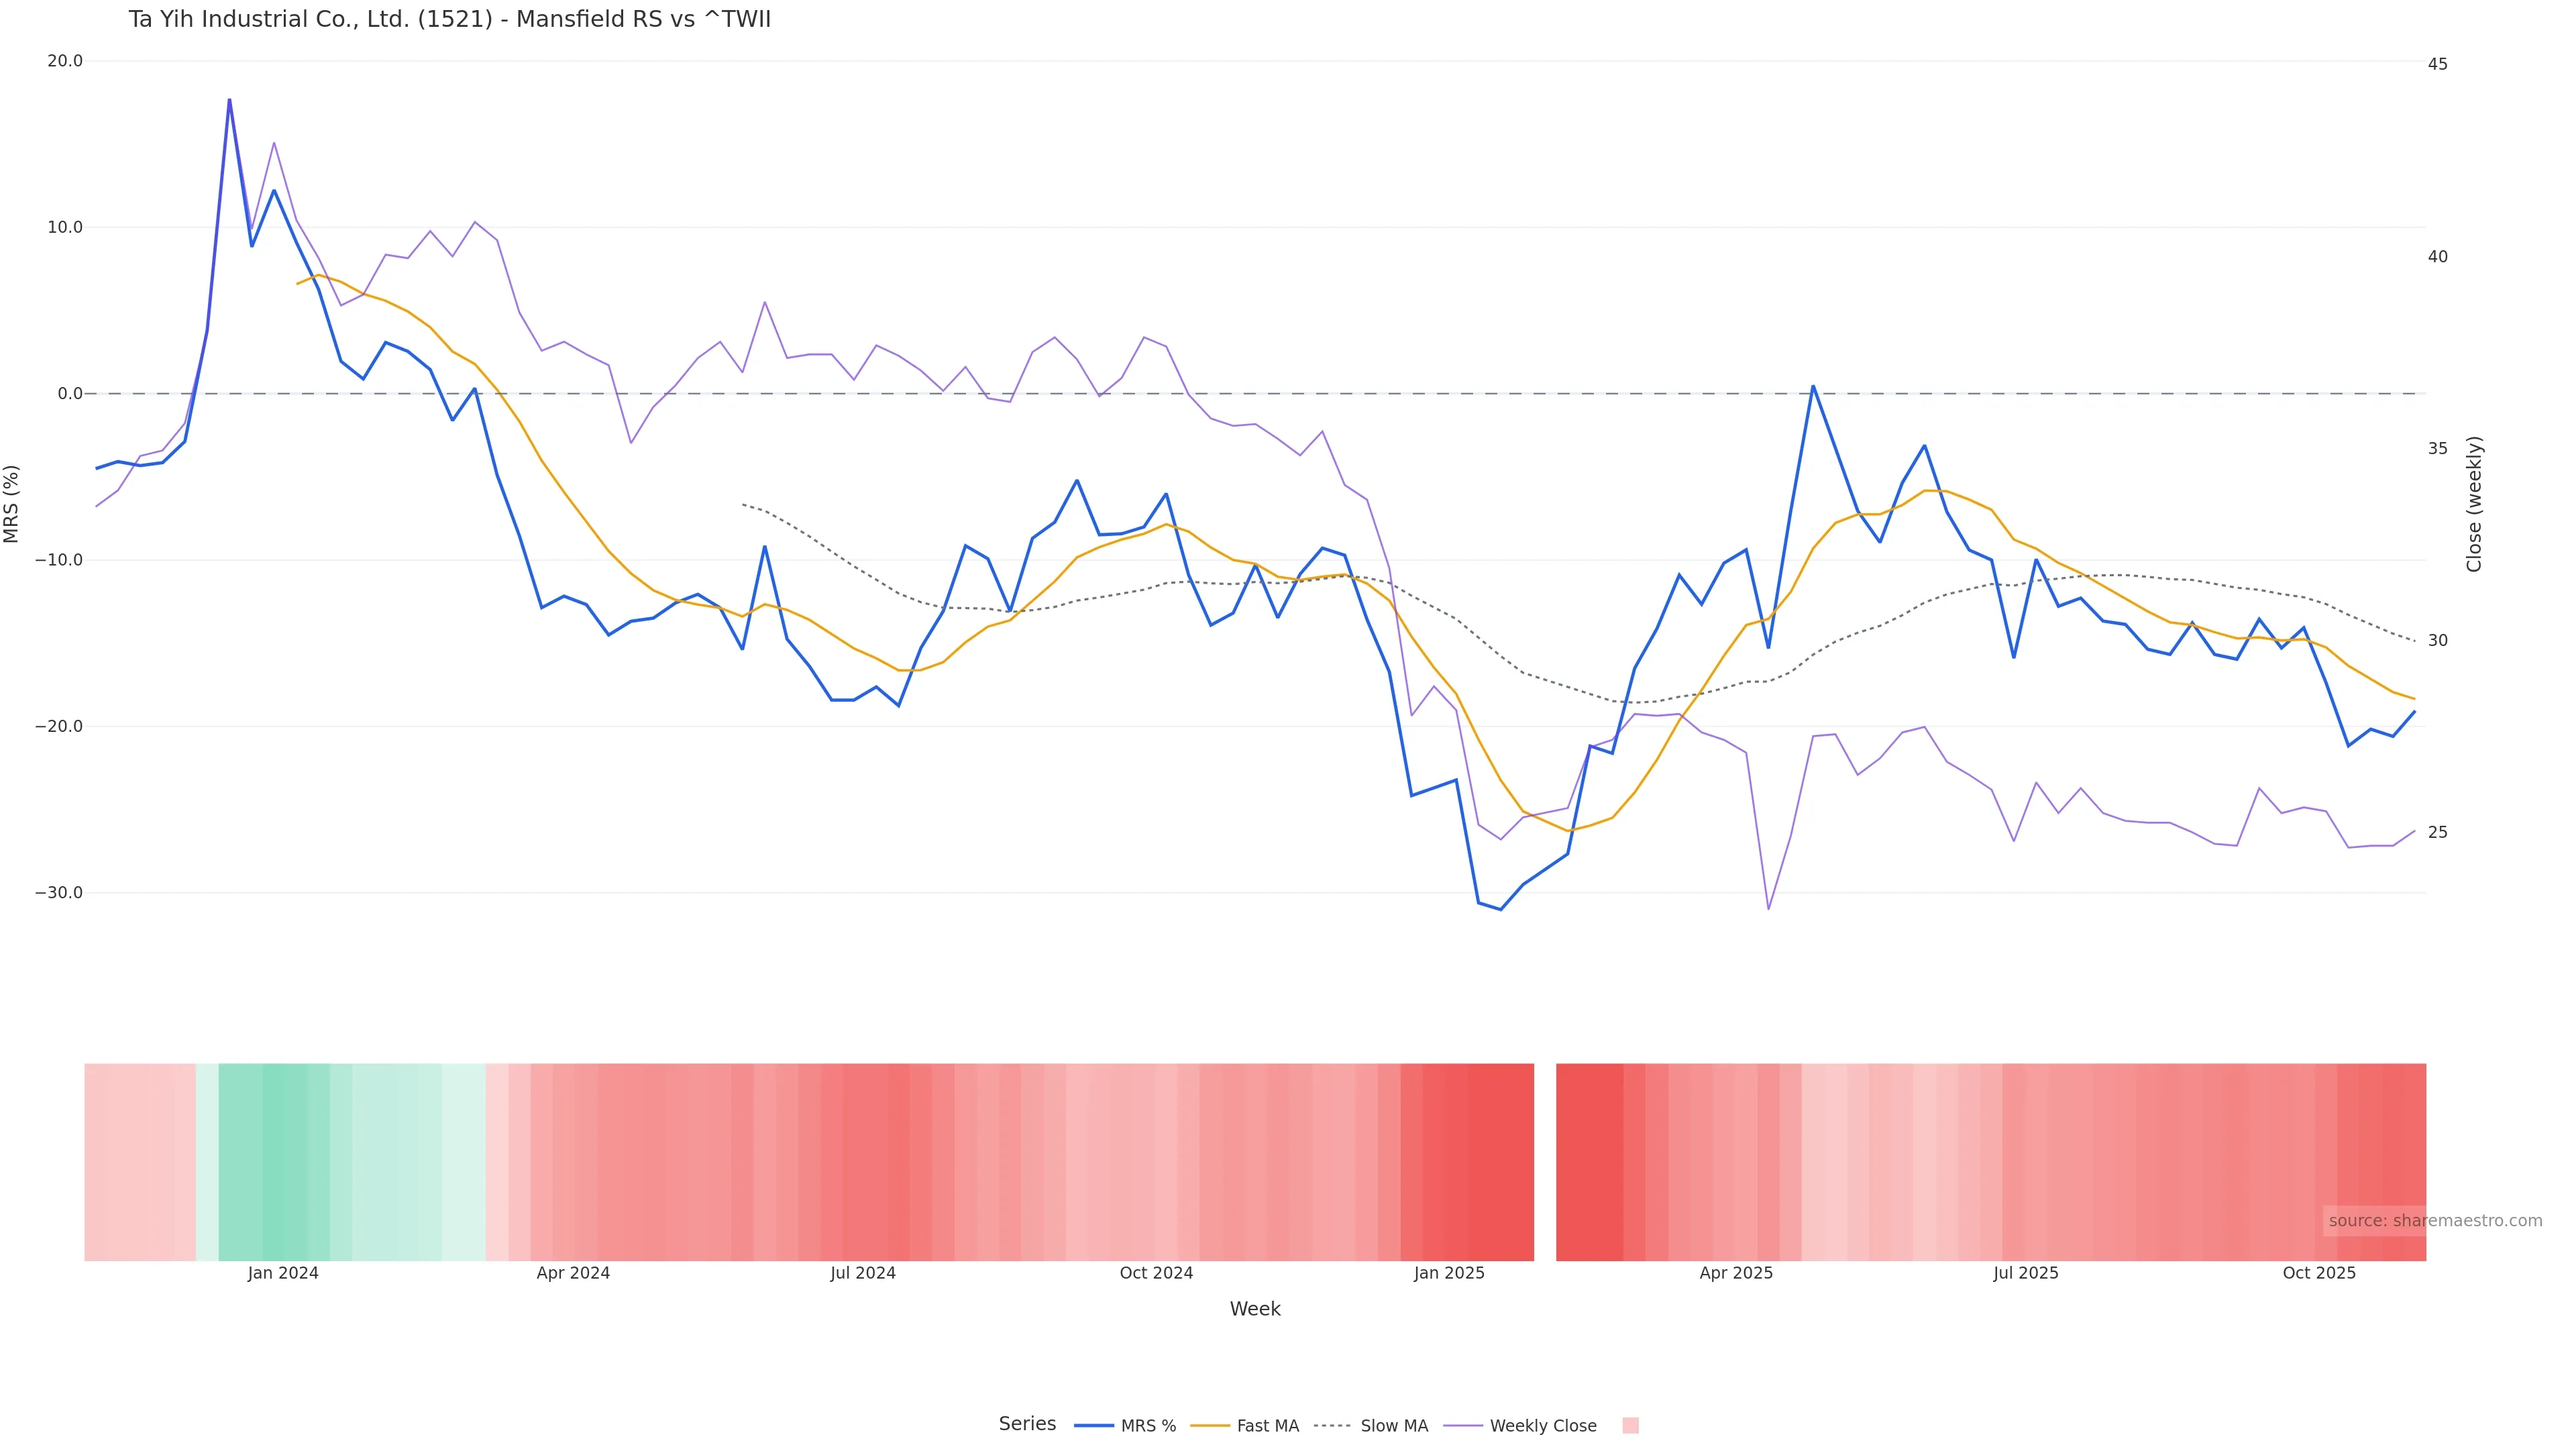Viewport: 2576px width, 1449px height.
Task: Toggle the Slow MA legend label
Action: coord(1394,1426)
